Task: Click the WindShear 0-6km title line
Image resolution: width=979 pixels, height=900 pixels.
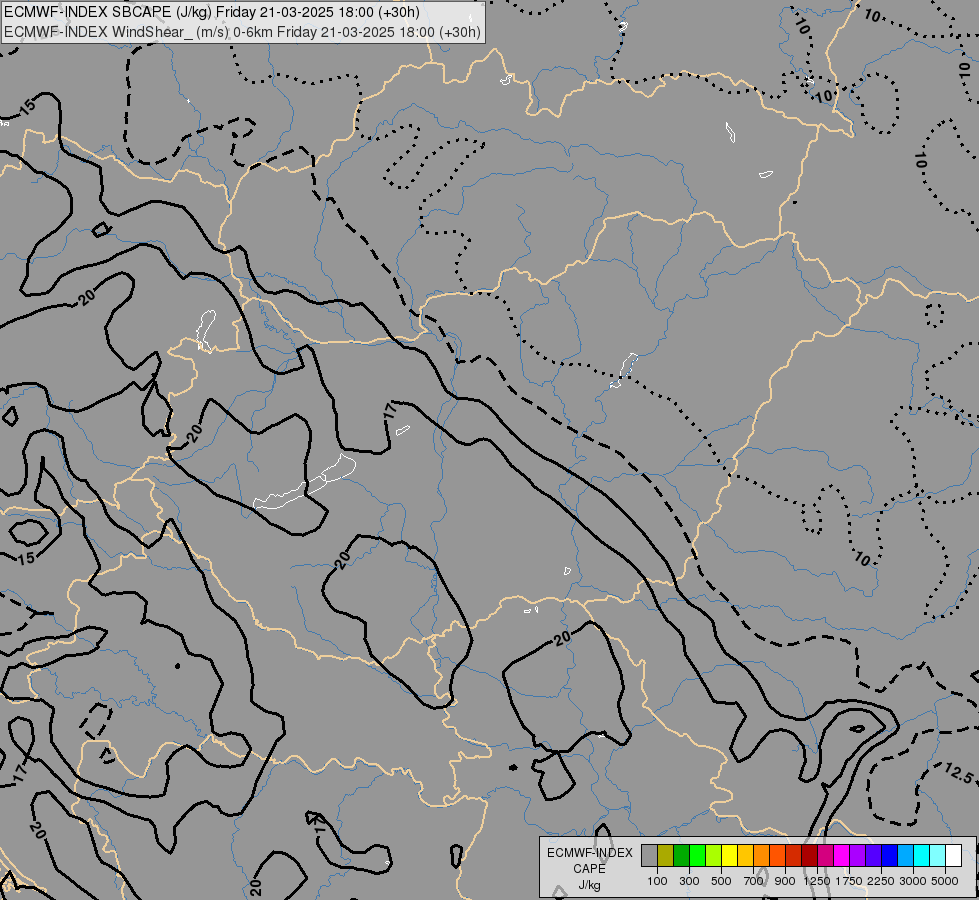Action: coord(242,32)
